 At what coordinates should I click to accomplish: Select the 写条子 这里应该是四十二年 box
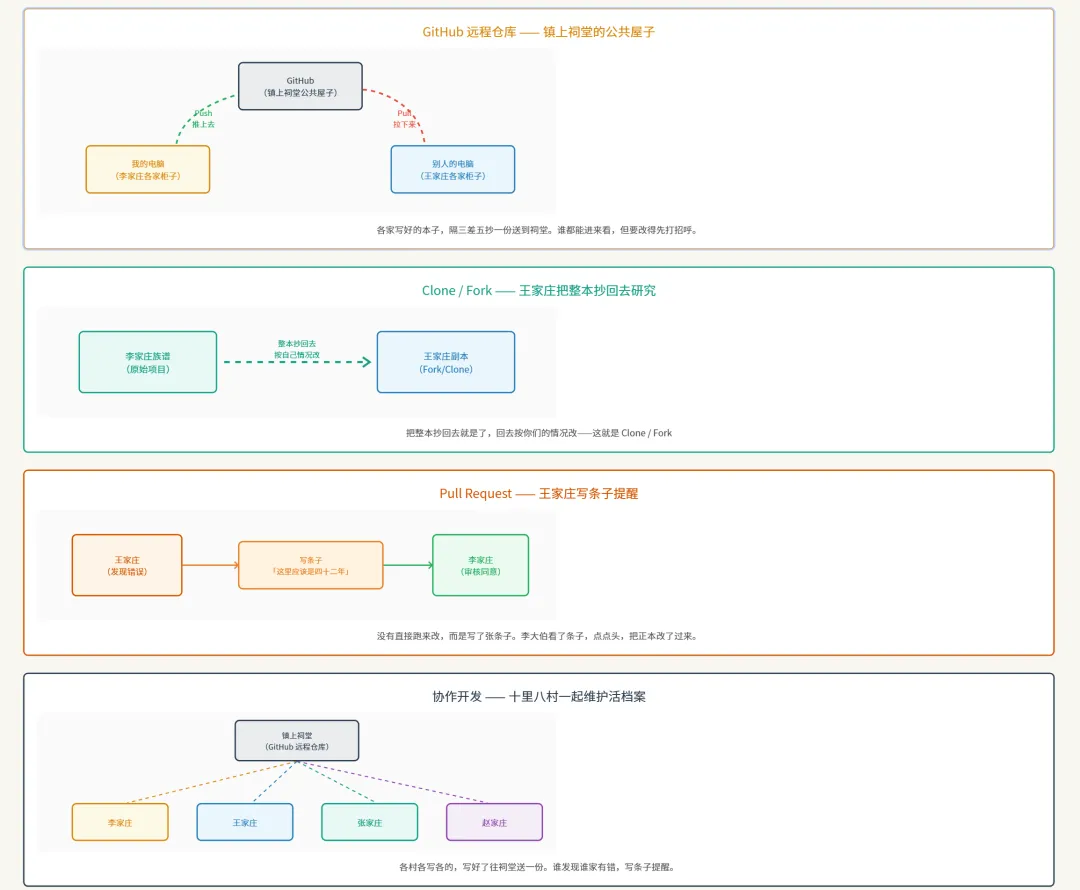311,565
